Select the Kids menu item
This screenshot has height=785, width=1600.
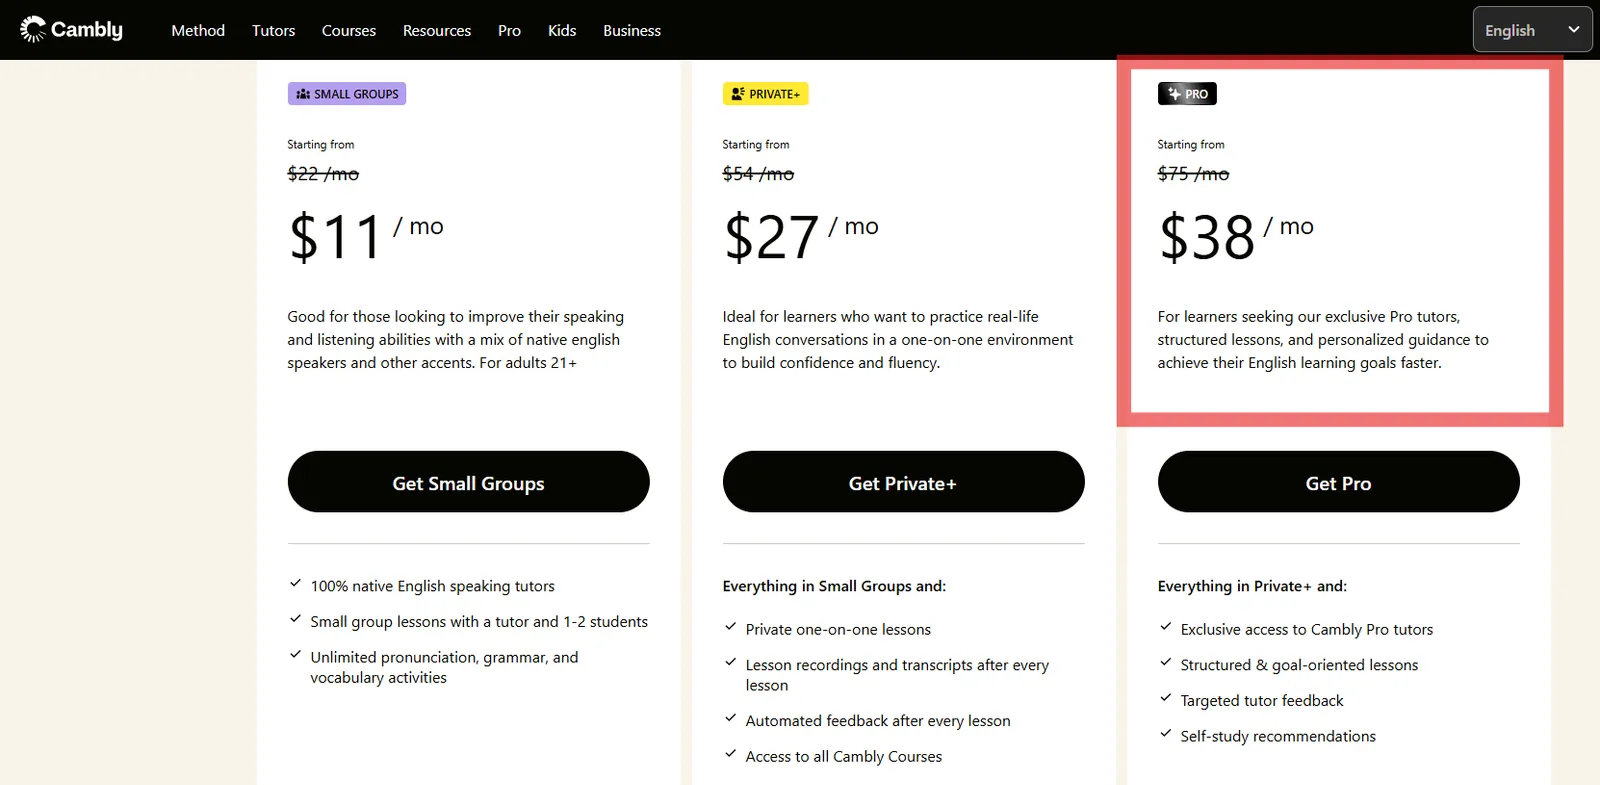pos(561,30)
